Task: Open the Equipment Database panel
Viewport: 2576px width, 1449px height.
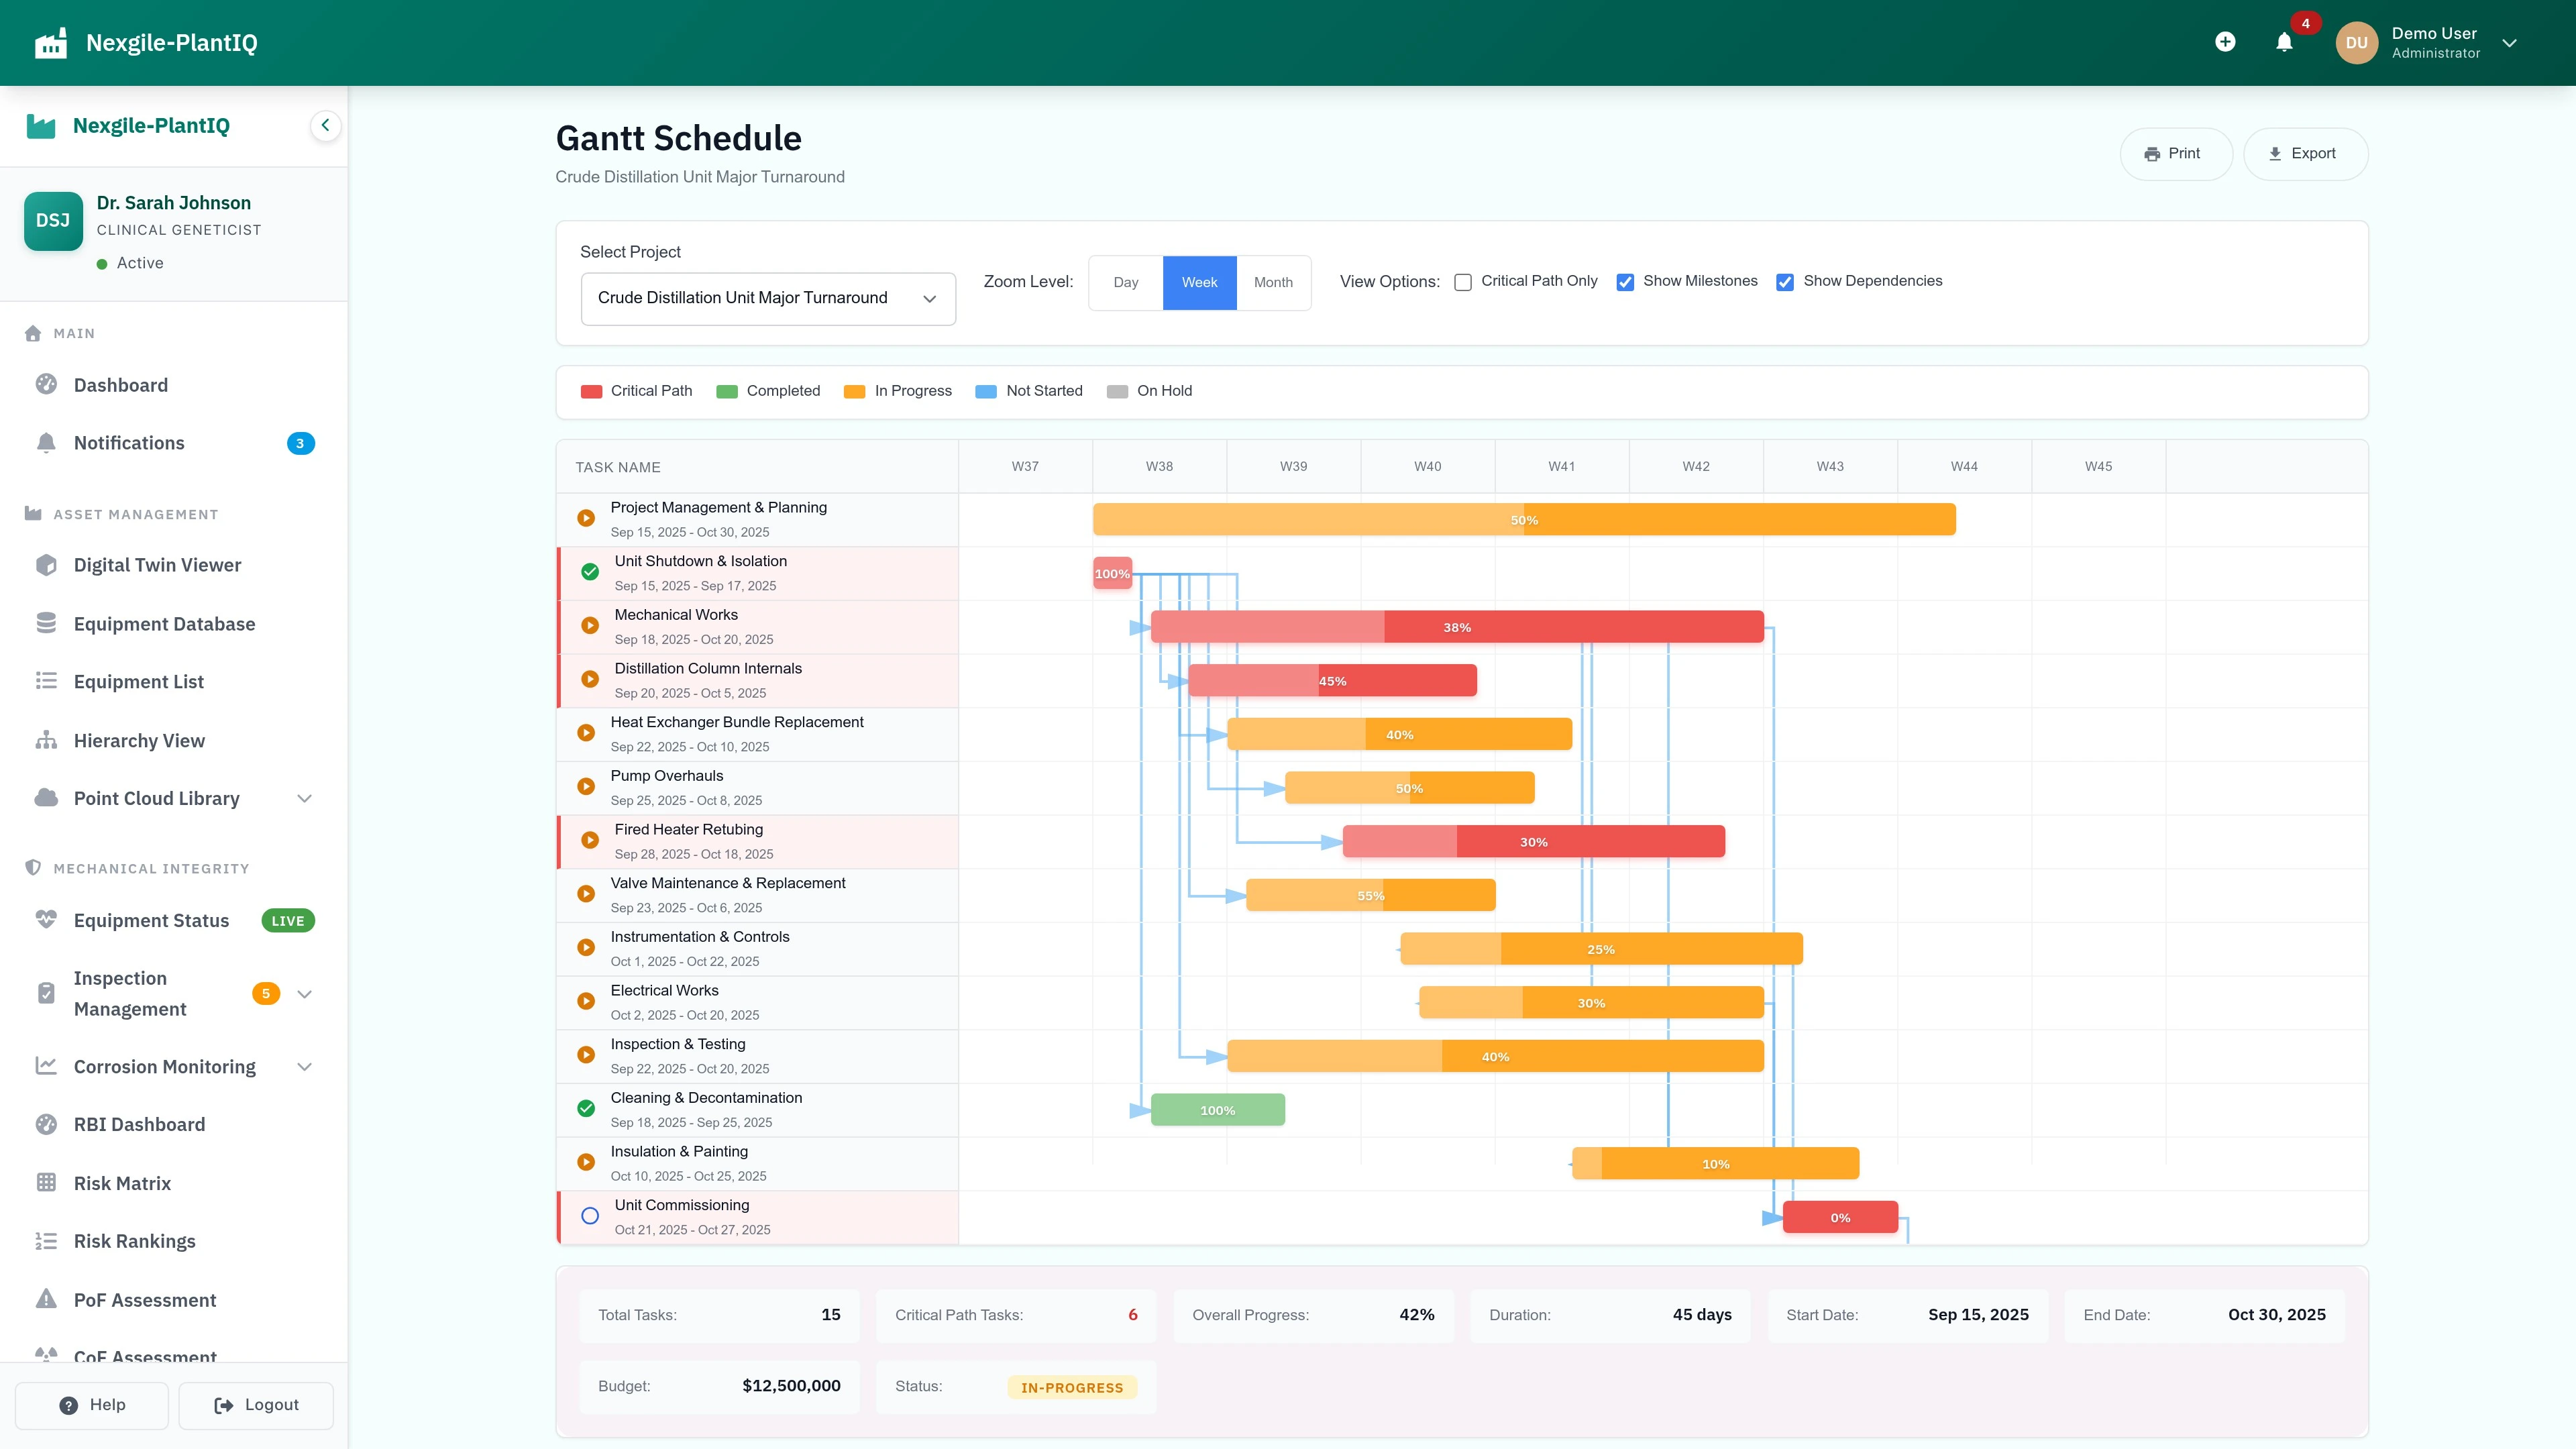Action: (x=164, y=623)
